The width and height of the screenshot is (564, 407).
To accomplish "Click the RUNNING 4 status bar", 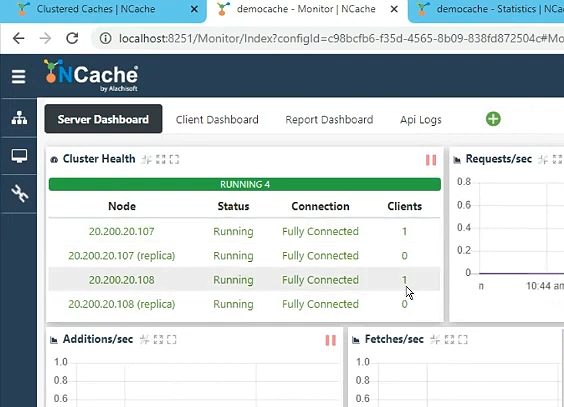I will (245, 184).
